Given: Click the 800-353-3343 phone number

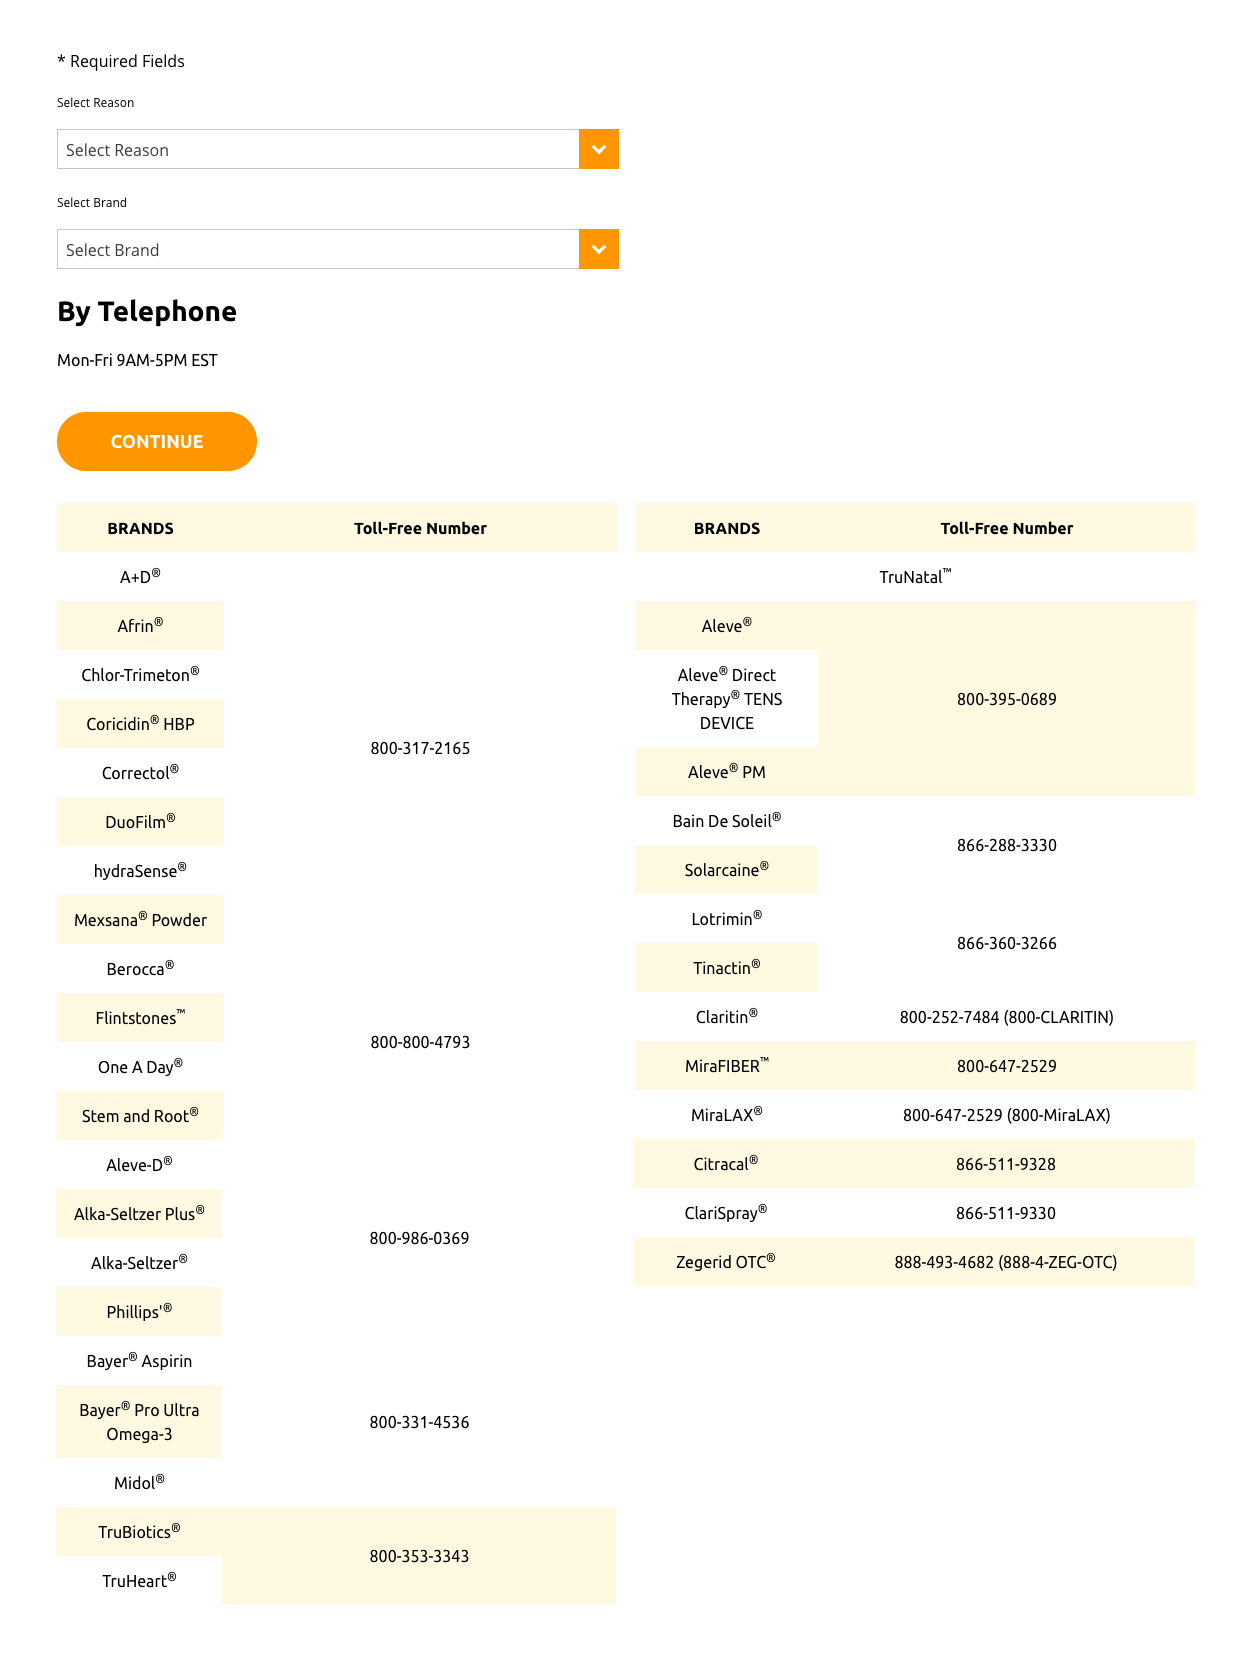Looking at the screenshot, I should [x=419, y=1556].
